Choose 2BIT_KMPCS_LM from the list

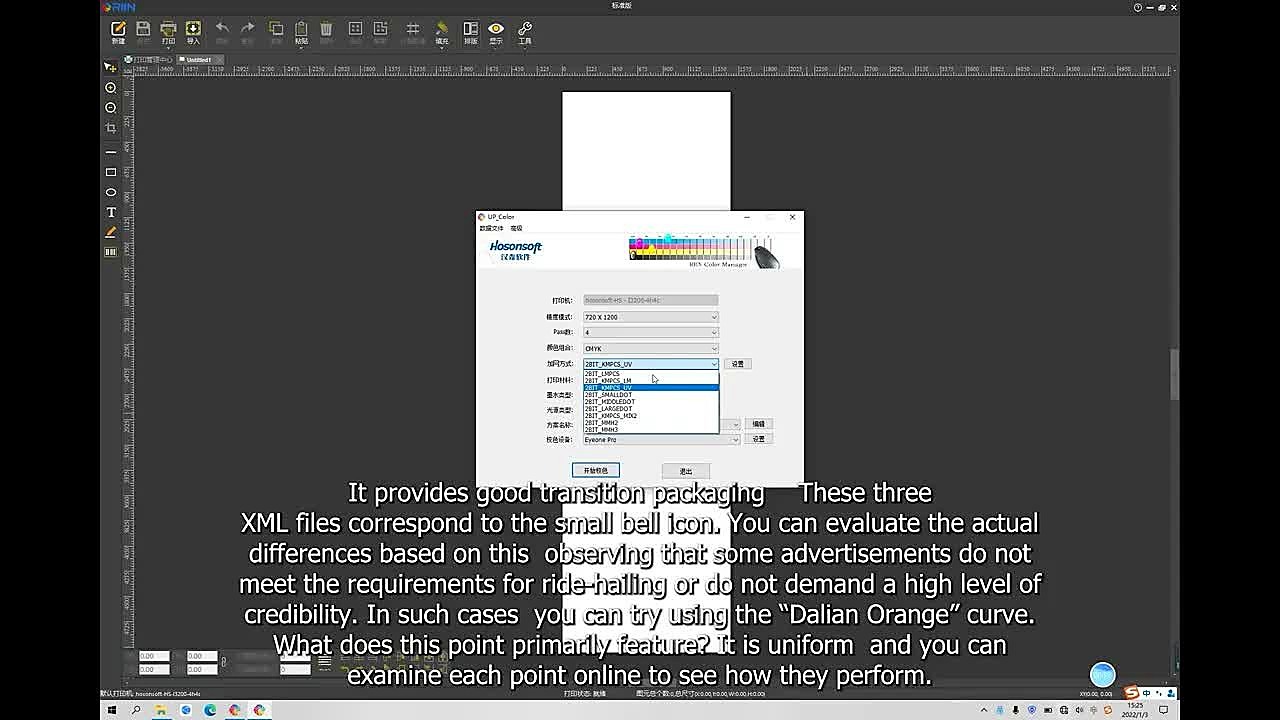click(x=651, y=380)
